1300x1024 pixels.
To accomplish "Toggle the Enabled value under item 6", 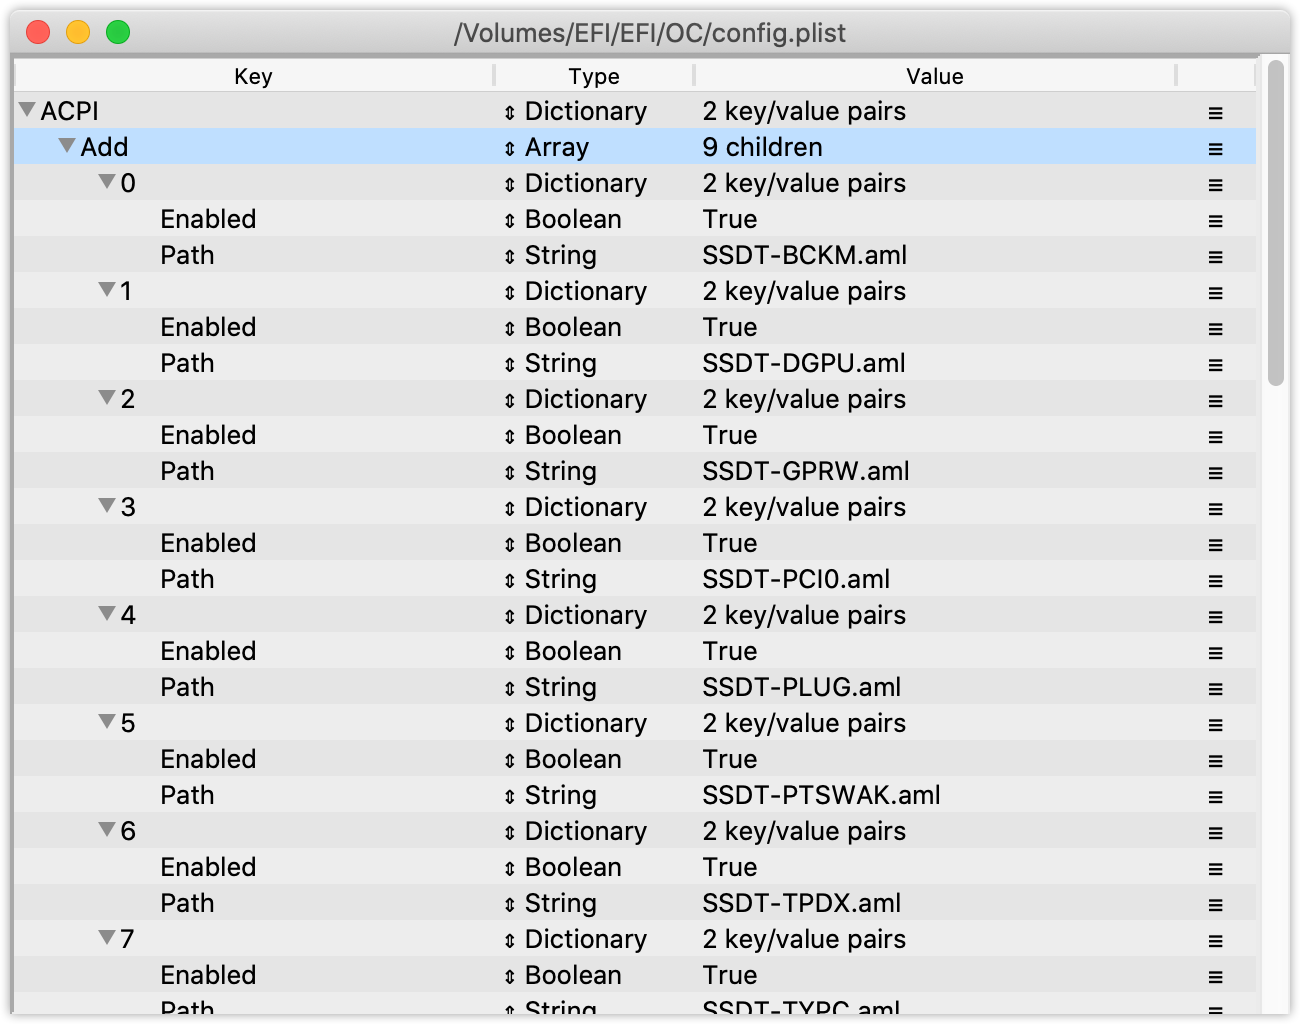I will pos(730,867).
